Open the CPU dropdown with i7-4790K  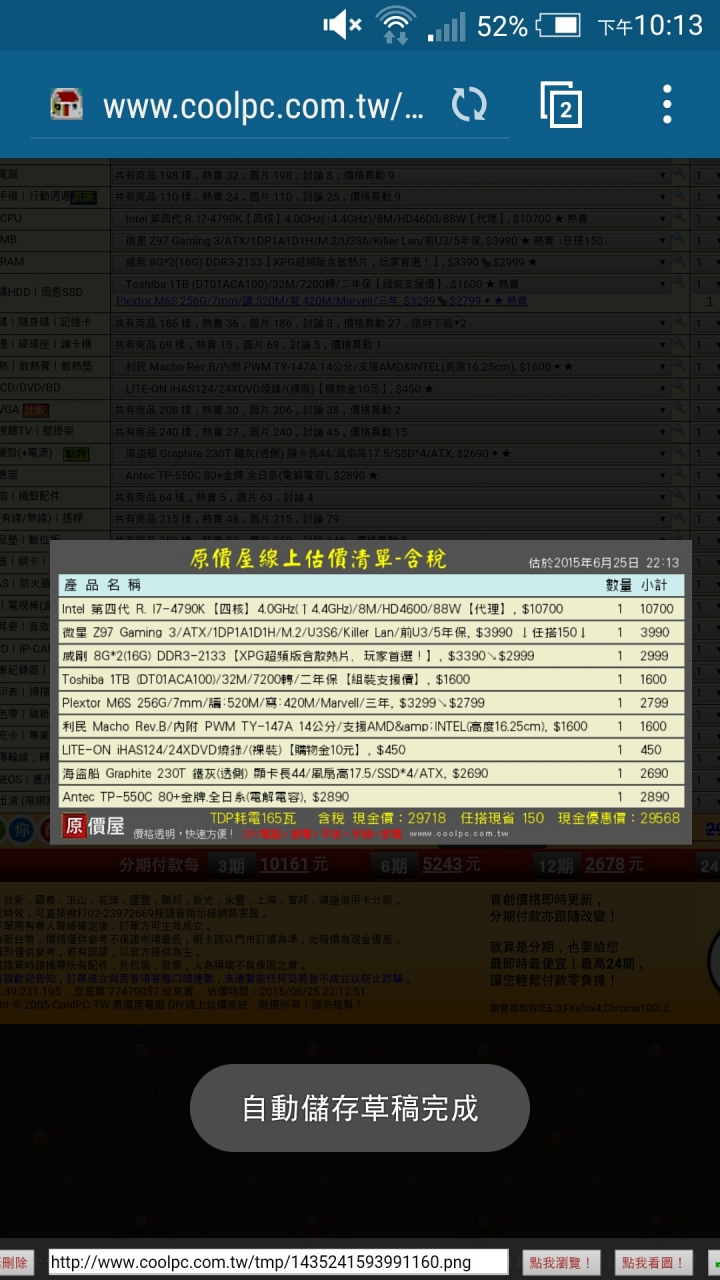[x=391, y=218]
